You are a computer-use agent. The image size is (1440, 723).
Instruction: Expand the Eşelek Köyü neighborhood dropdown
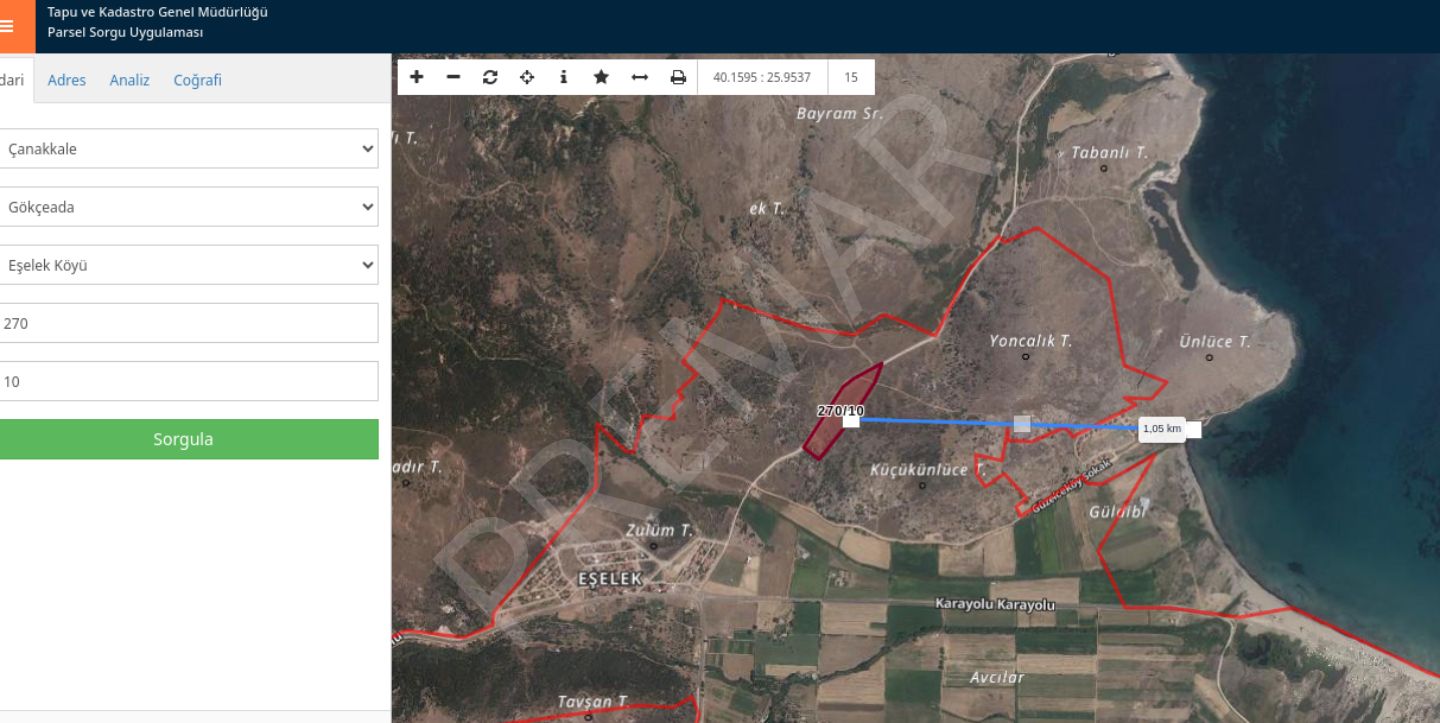(x=189, y=265)
